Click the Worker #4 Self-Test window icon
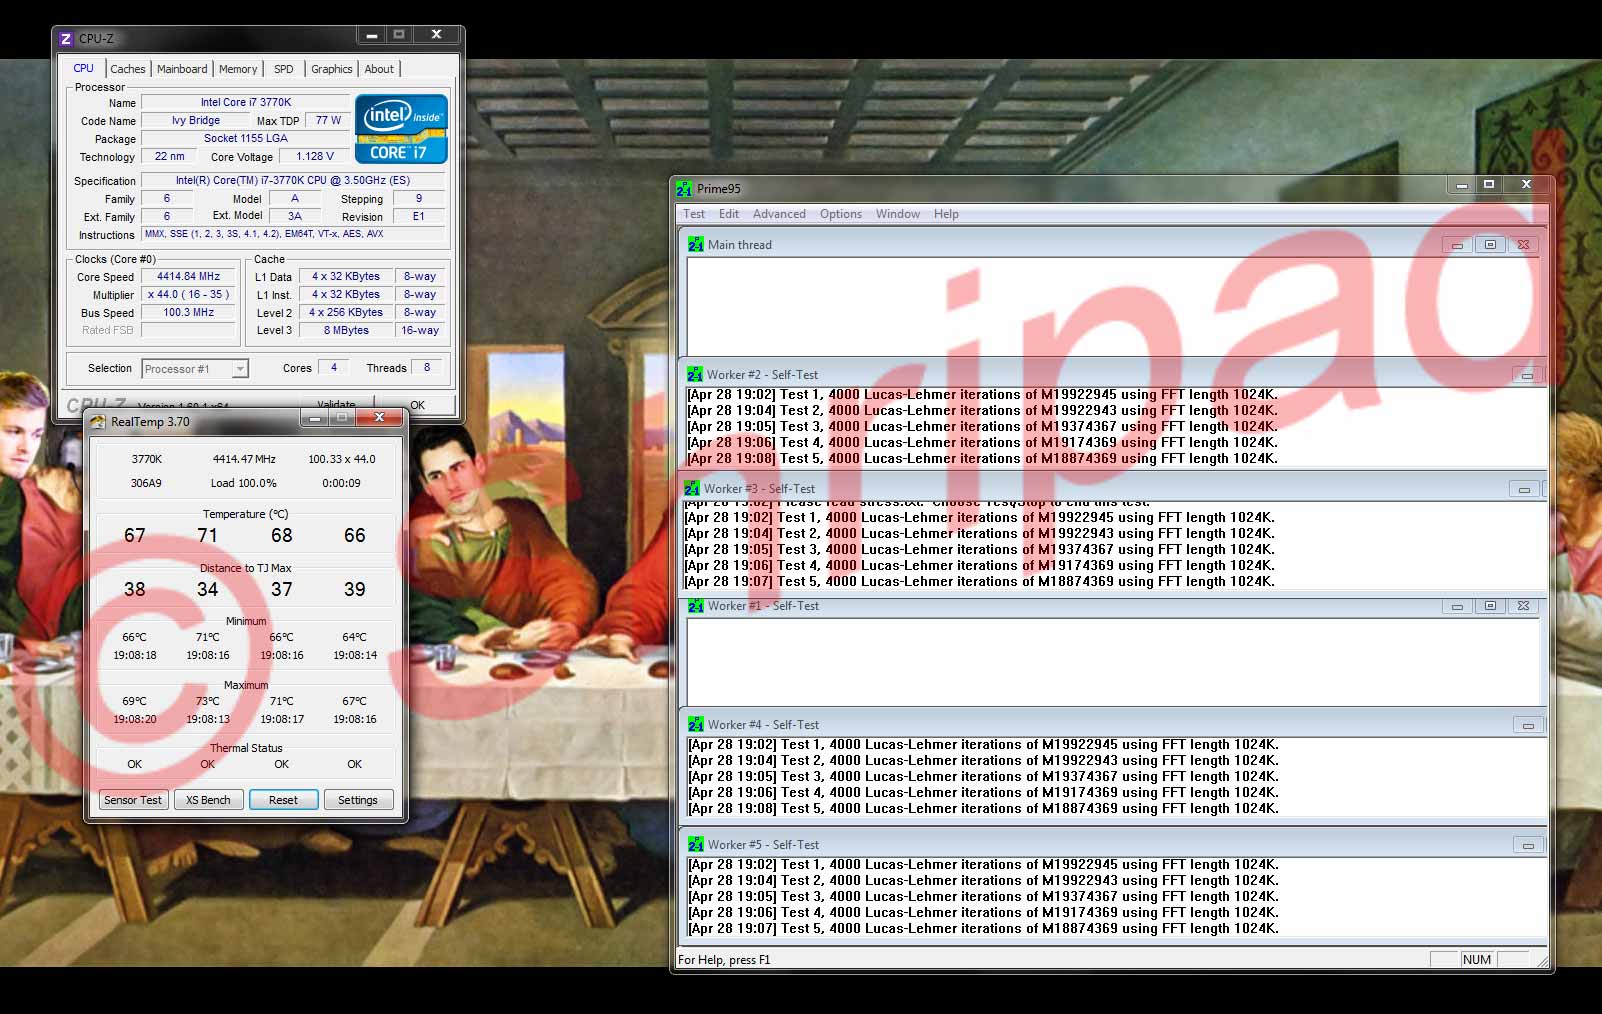Screen dimensions: 1602x1014 click(696, 725)
